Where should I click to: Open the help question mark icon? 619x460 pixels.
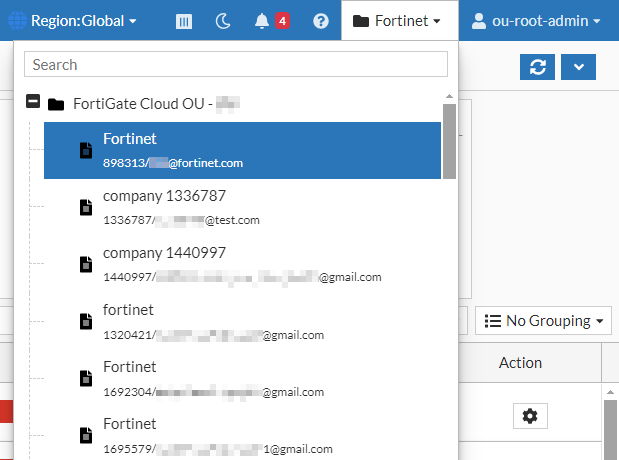(320, 21)
